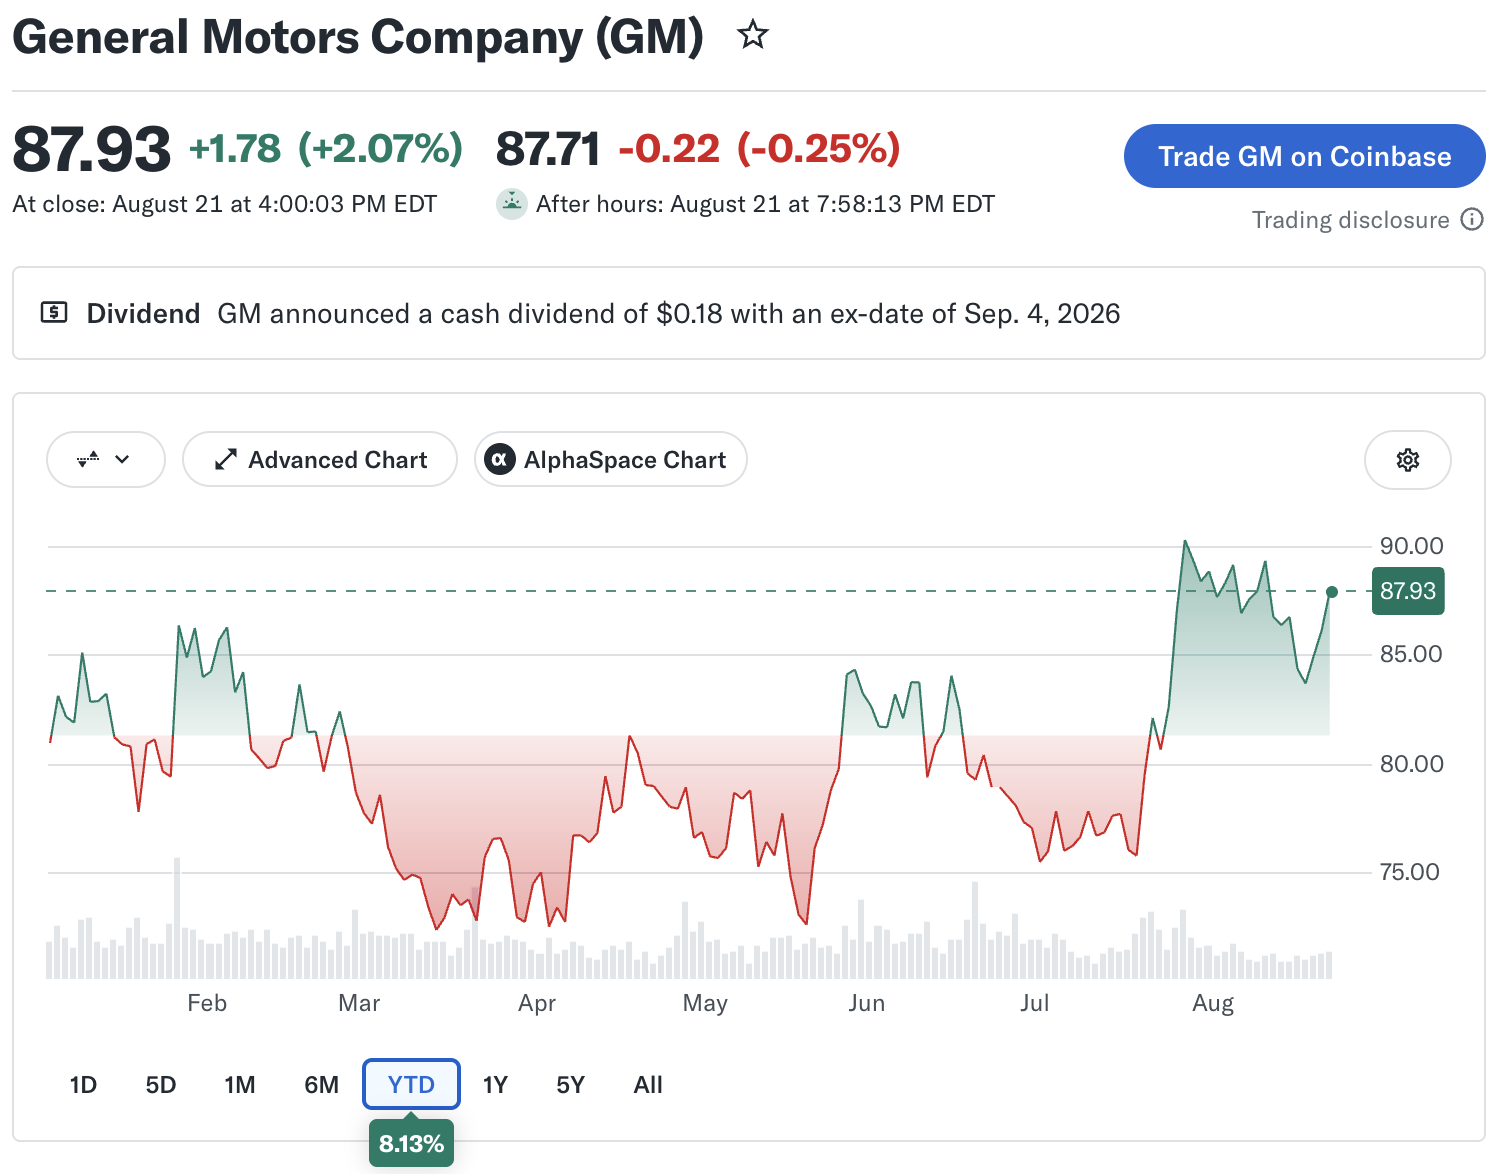This screenshot has width=1506, height=1174.
Task: Click the 75.00 y-axis label
Action: [x=1410, y=872]
